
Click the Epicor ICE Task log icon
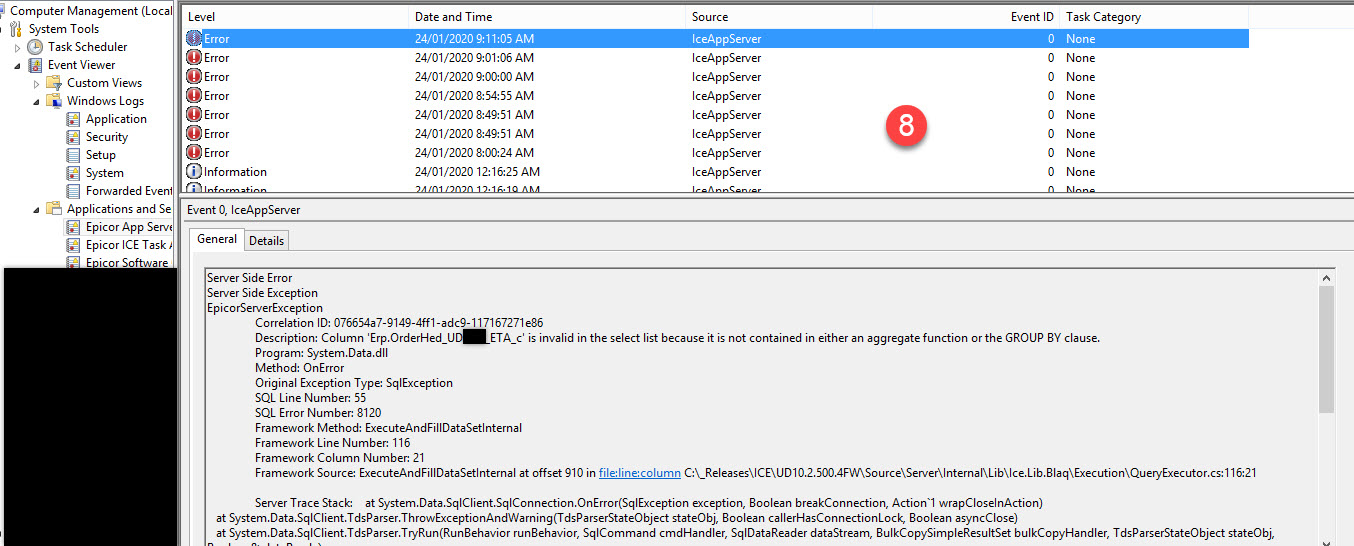[73, 245]
